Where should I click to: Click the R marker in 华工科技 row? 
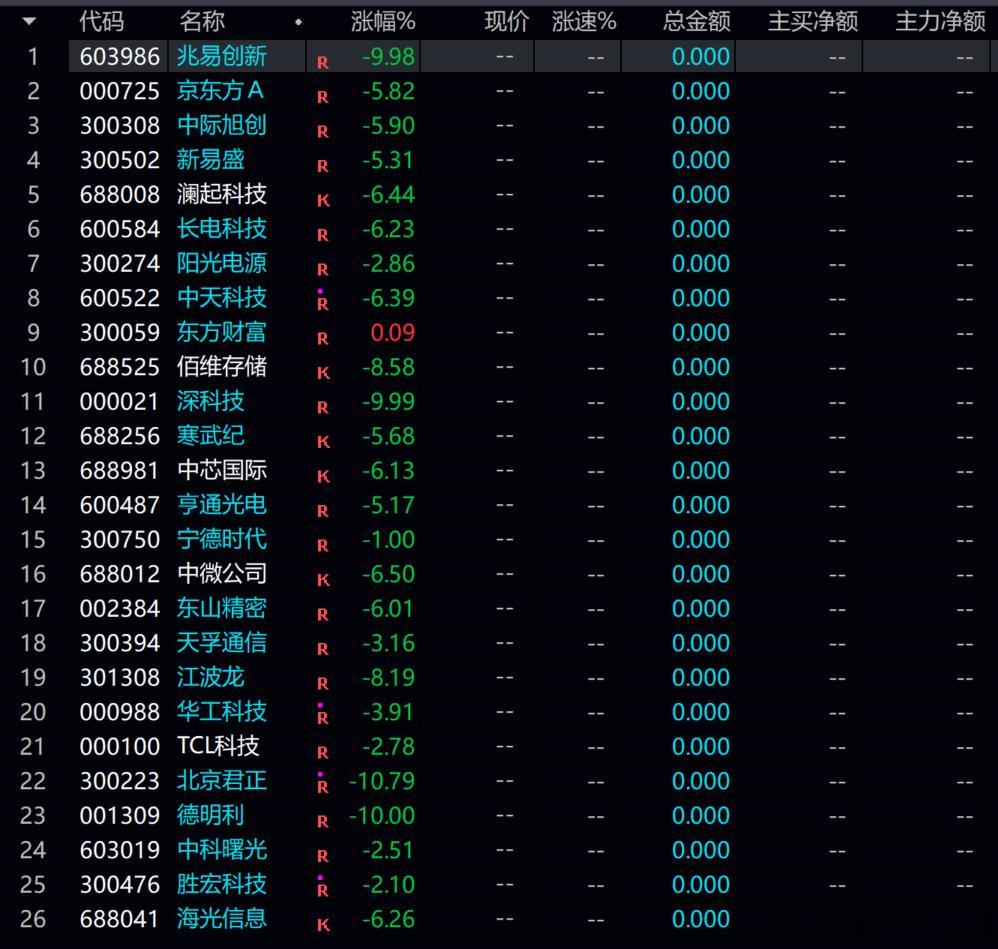click(323, 717)
